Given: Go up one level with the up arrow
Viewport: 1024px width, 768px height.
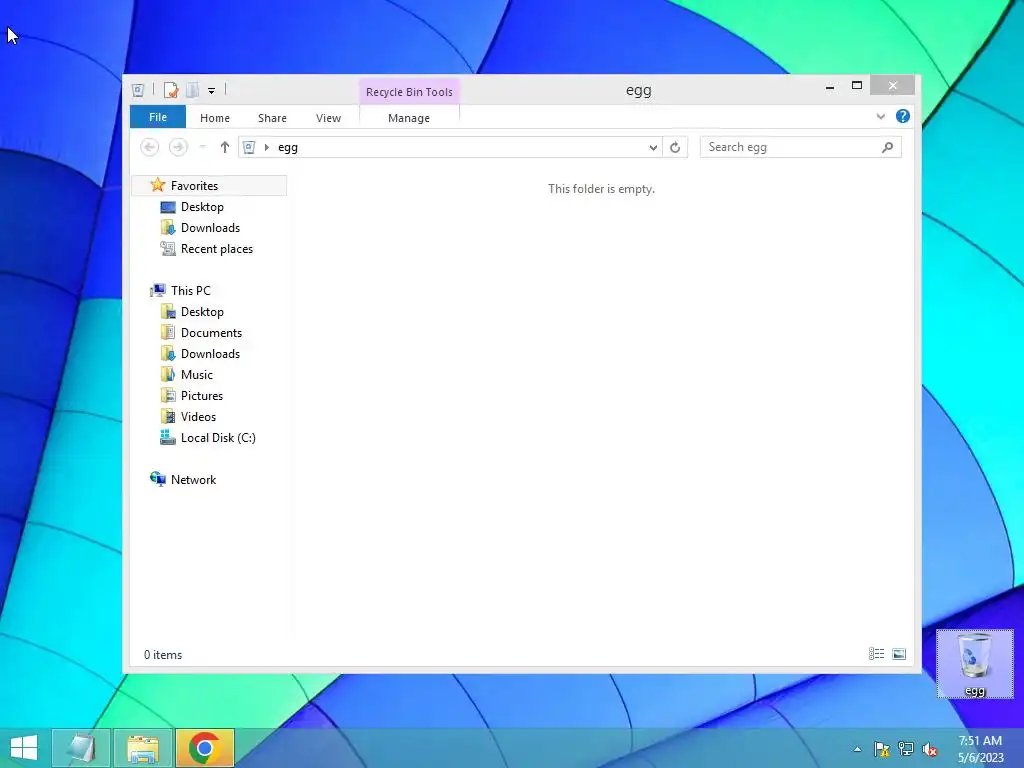Looking at the screenshot, I should click(x=225, y=147).
